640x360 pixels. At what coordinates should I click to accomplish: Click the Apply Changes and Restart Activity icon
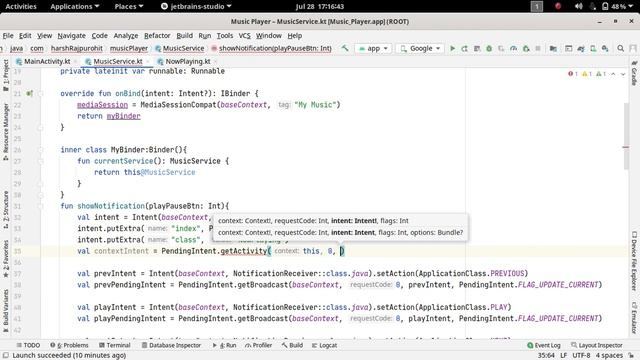point(464,48)
